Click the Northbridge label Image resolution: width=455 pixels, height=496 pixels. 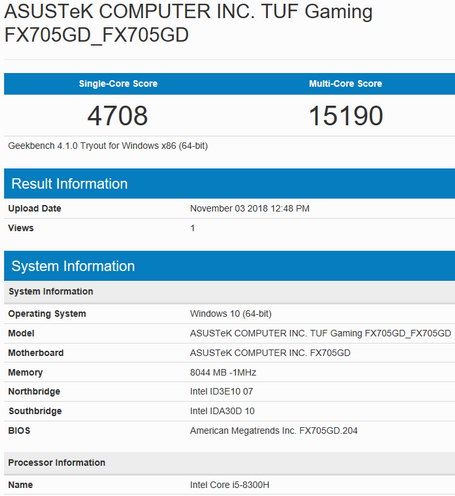click(34, 392)
